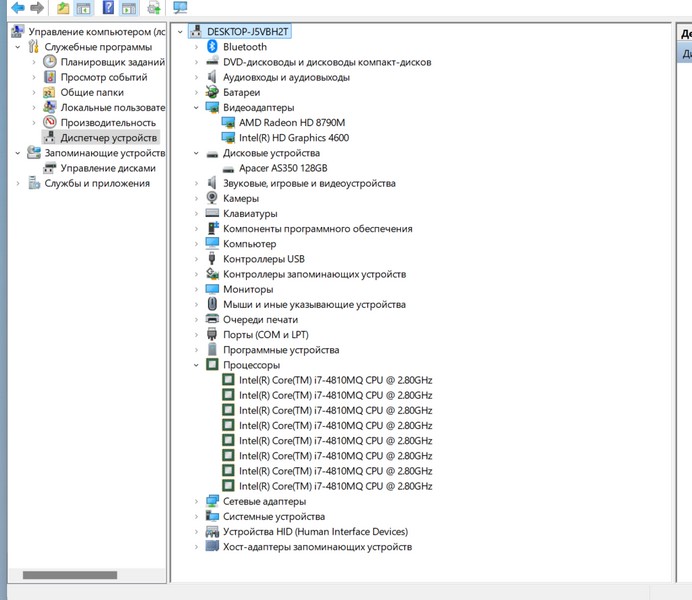Expand the Контроллеры USB category
The height and width of the screenshot is (600, 692).
click(197, 259)
